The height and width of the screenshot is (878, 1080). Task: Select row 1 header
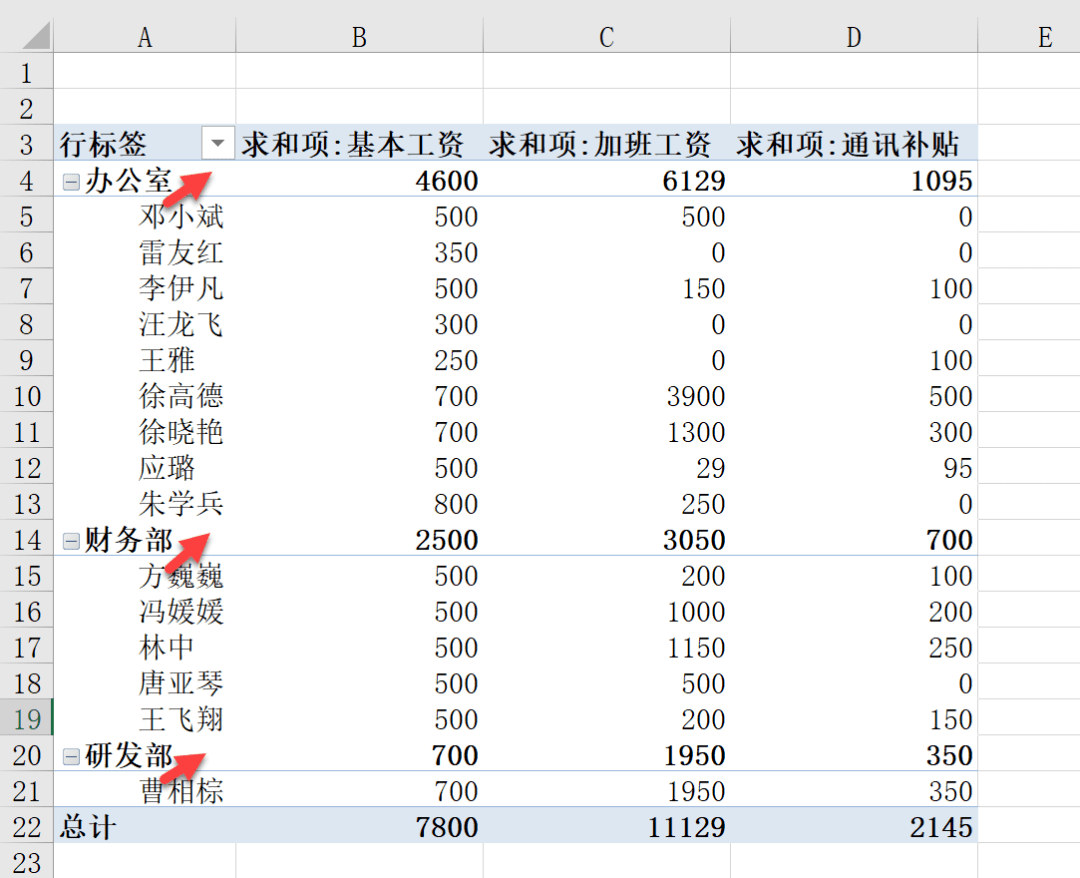(x=26, y=72)
